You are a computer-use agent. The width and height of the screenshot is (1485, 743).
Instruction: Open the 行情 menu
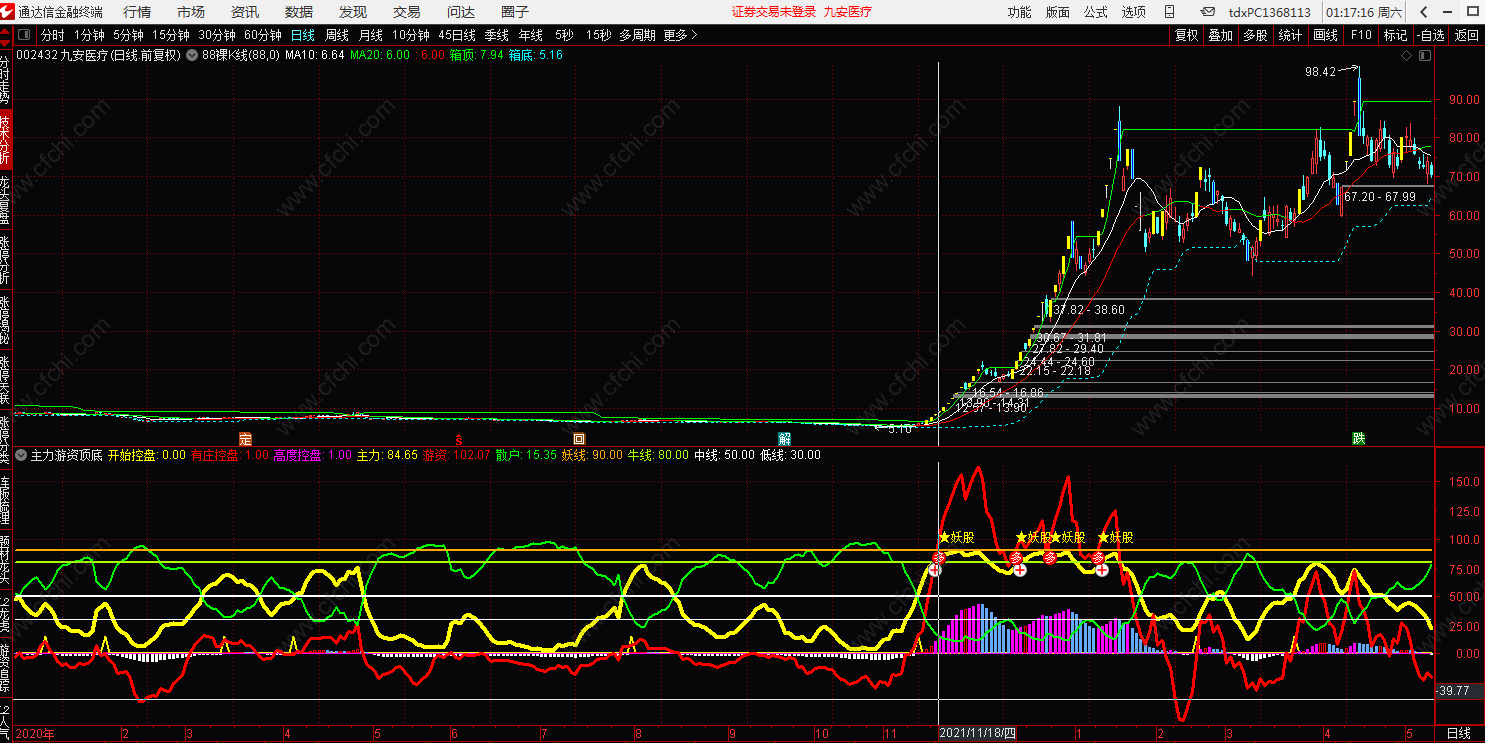pos(137,12)
